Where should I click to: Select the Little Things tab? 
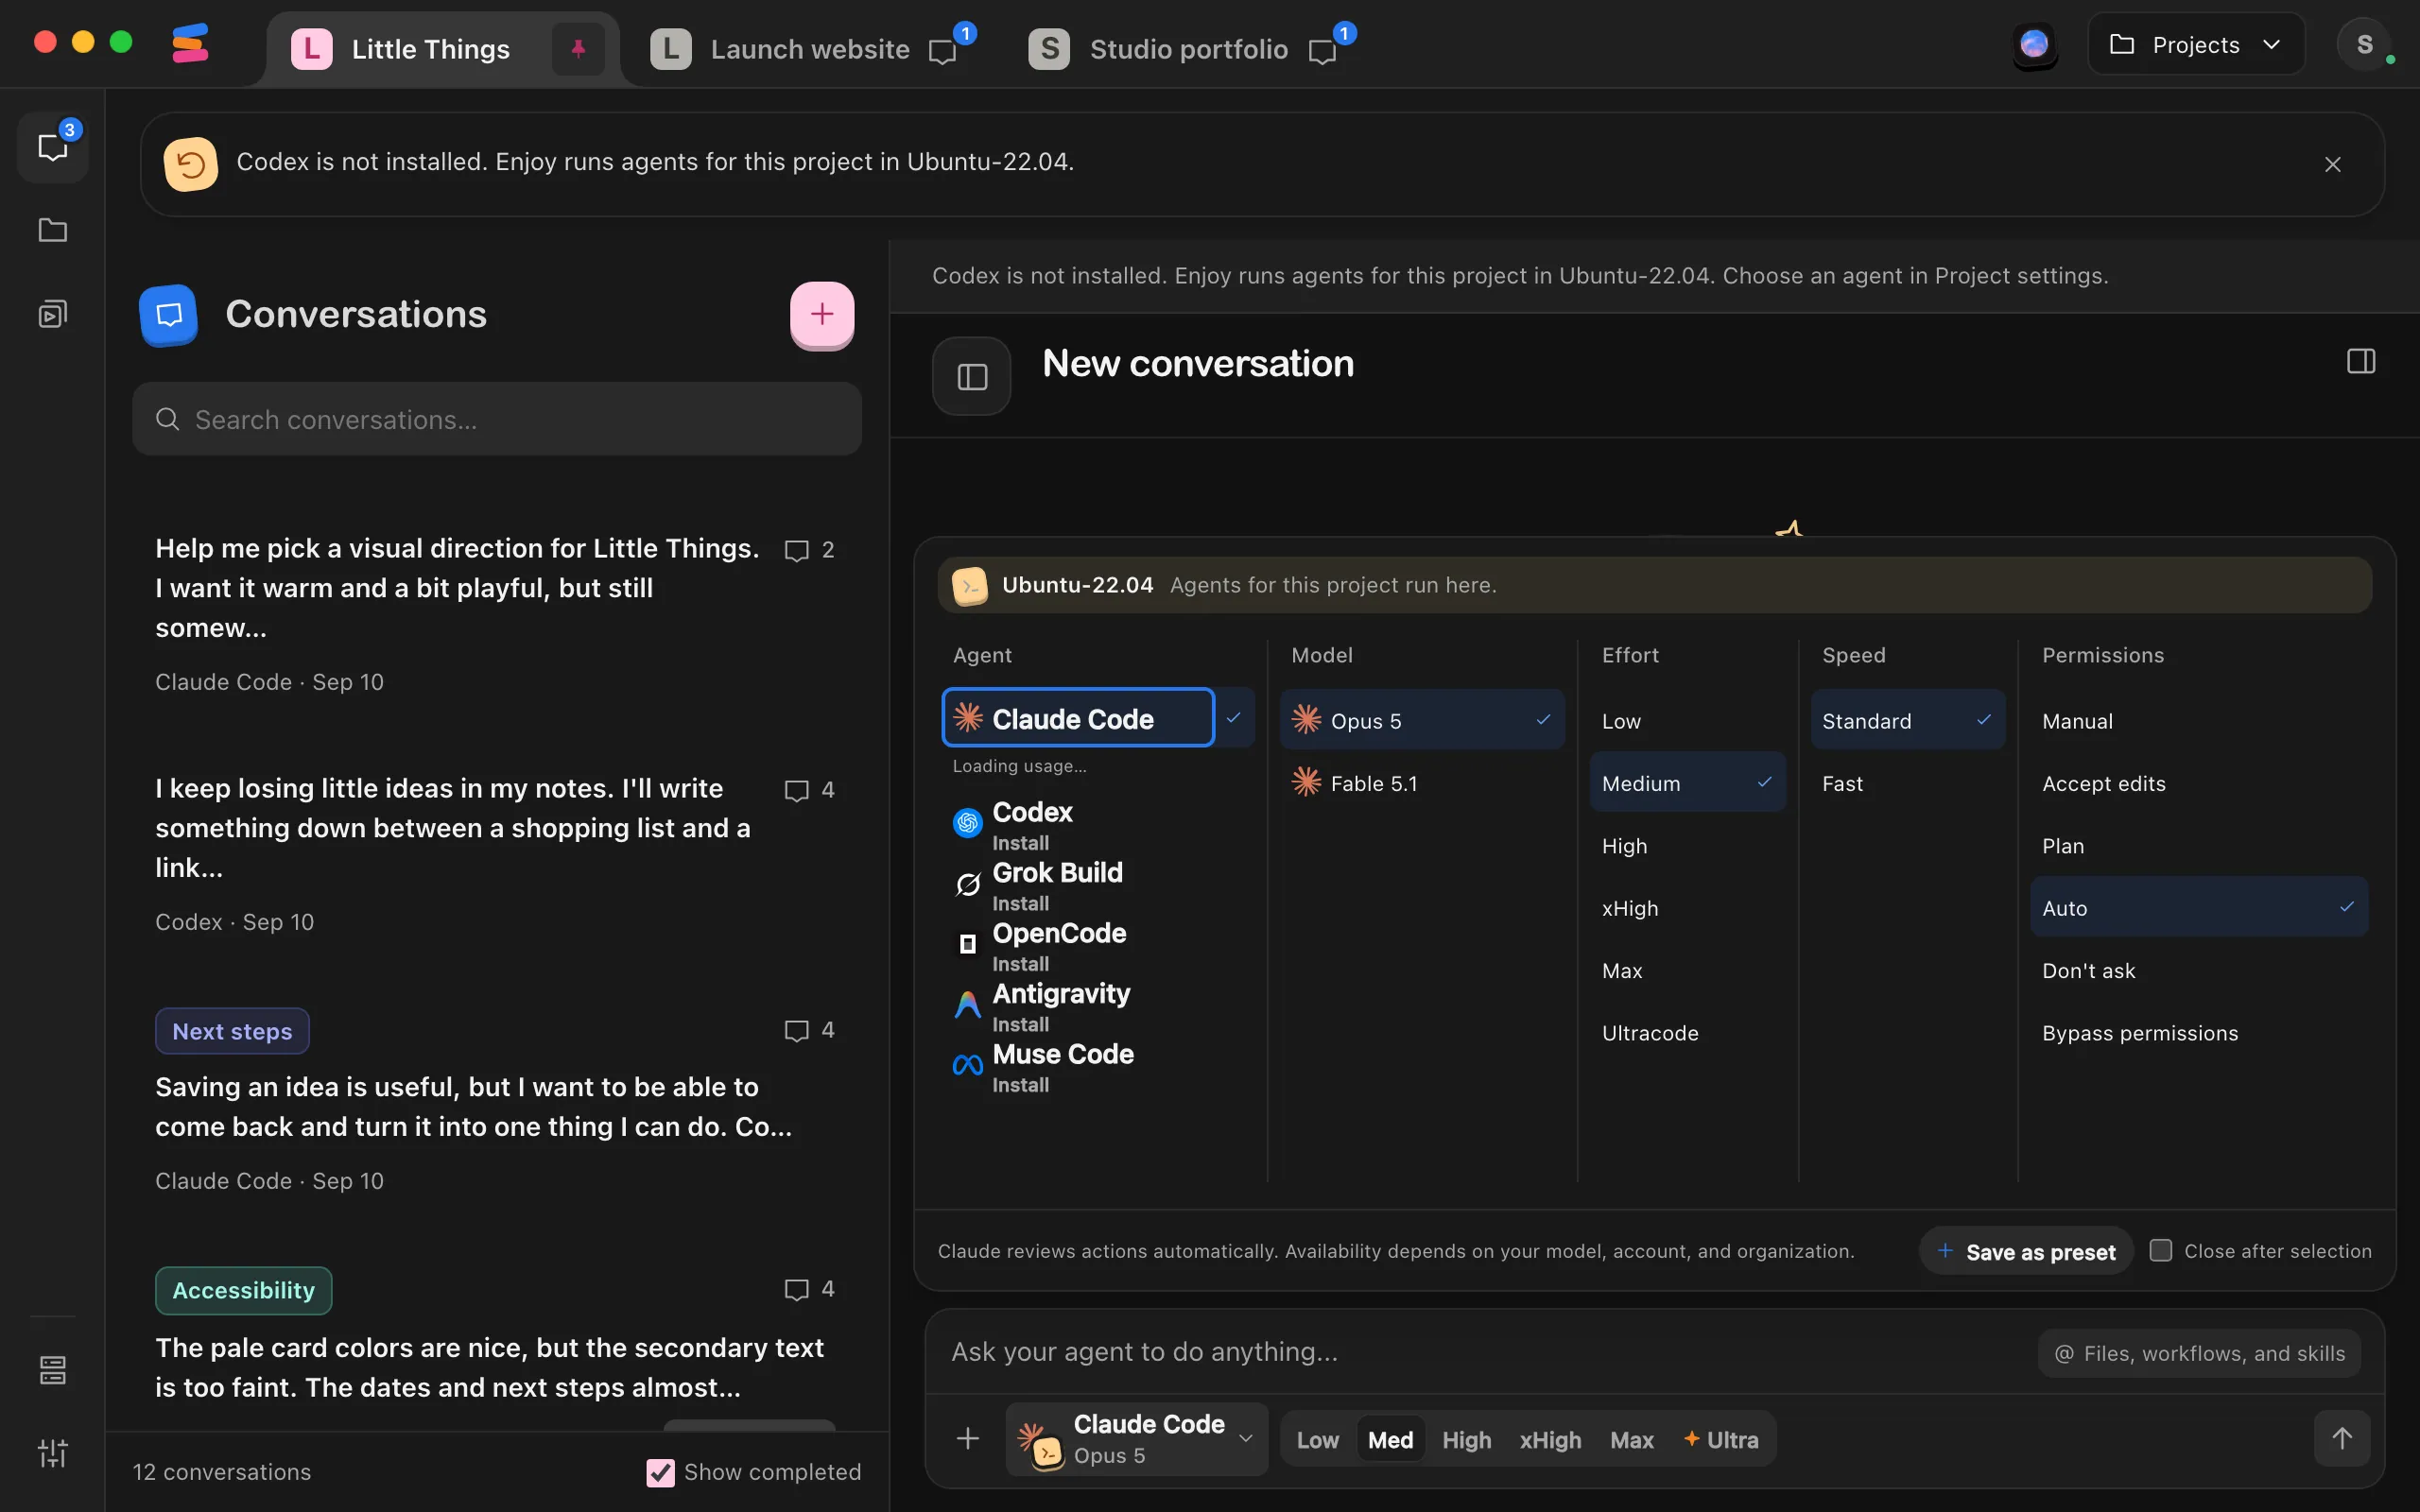point(430,49)
